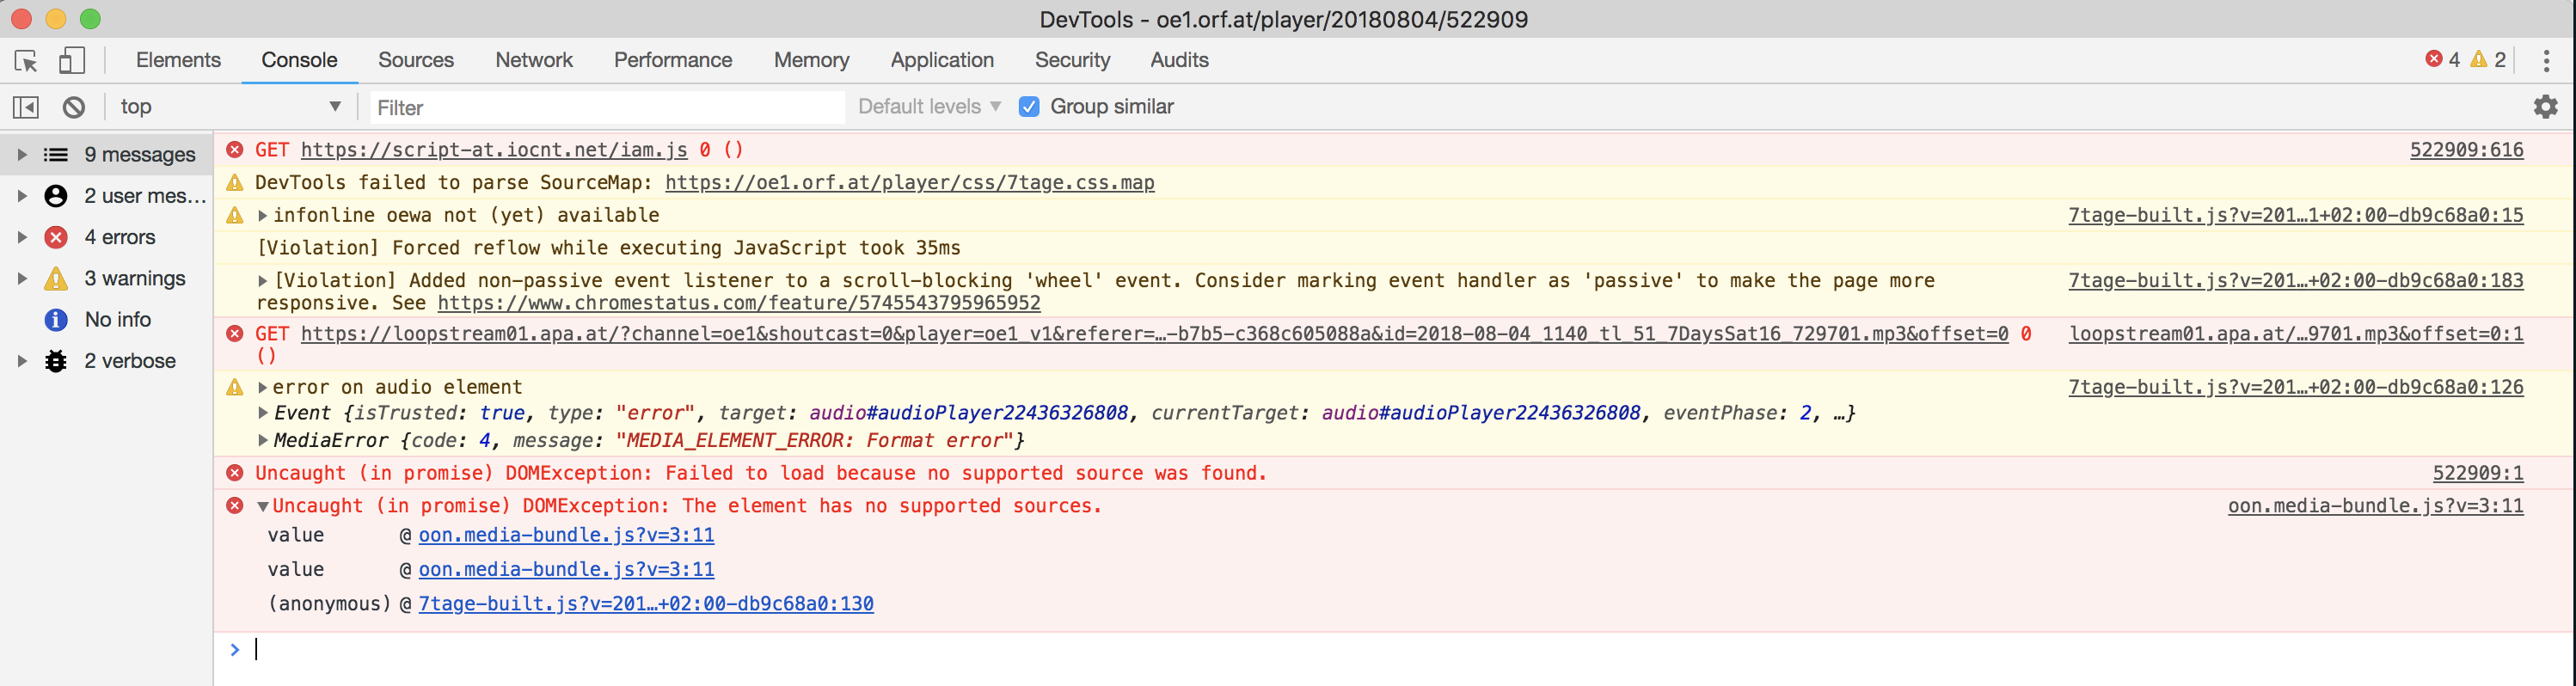
Task: Hide the console sidebar panel icon
Action: 26,107
